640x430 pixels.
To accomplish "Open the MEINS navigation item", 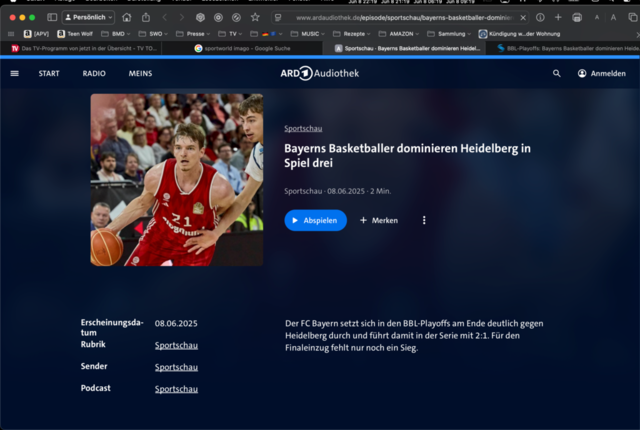I will click(x=140, y=73).
